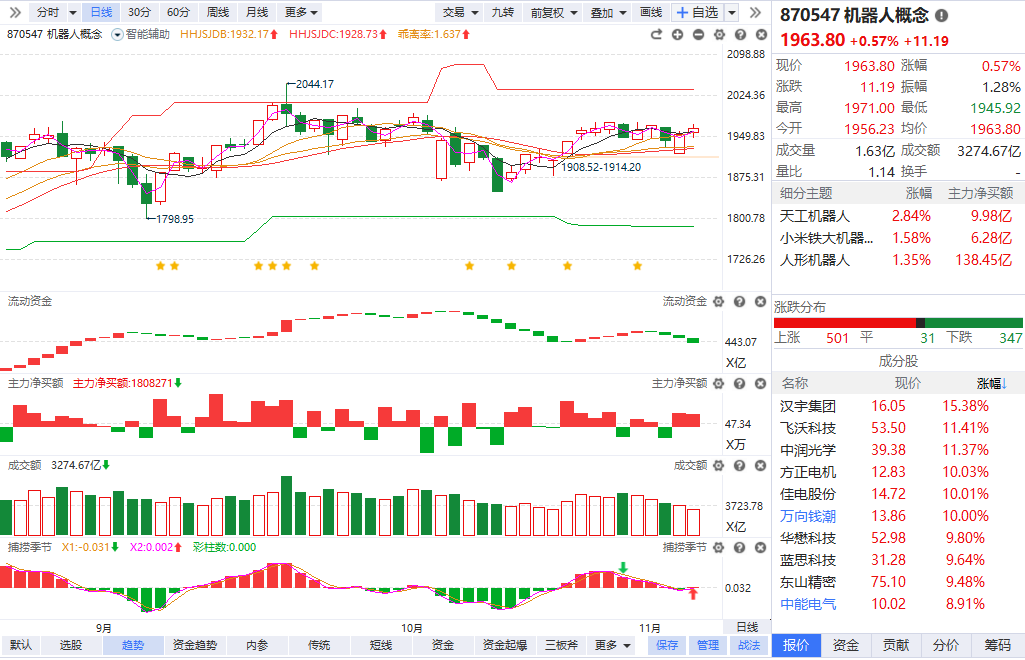Add to watchlist with 自选 button

(698, 12)
